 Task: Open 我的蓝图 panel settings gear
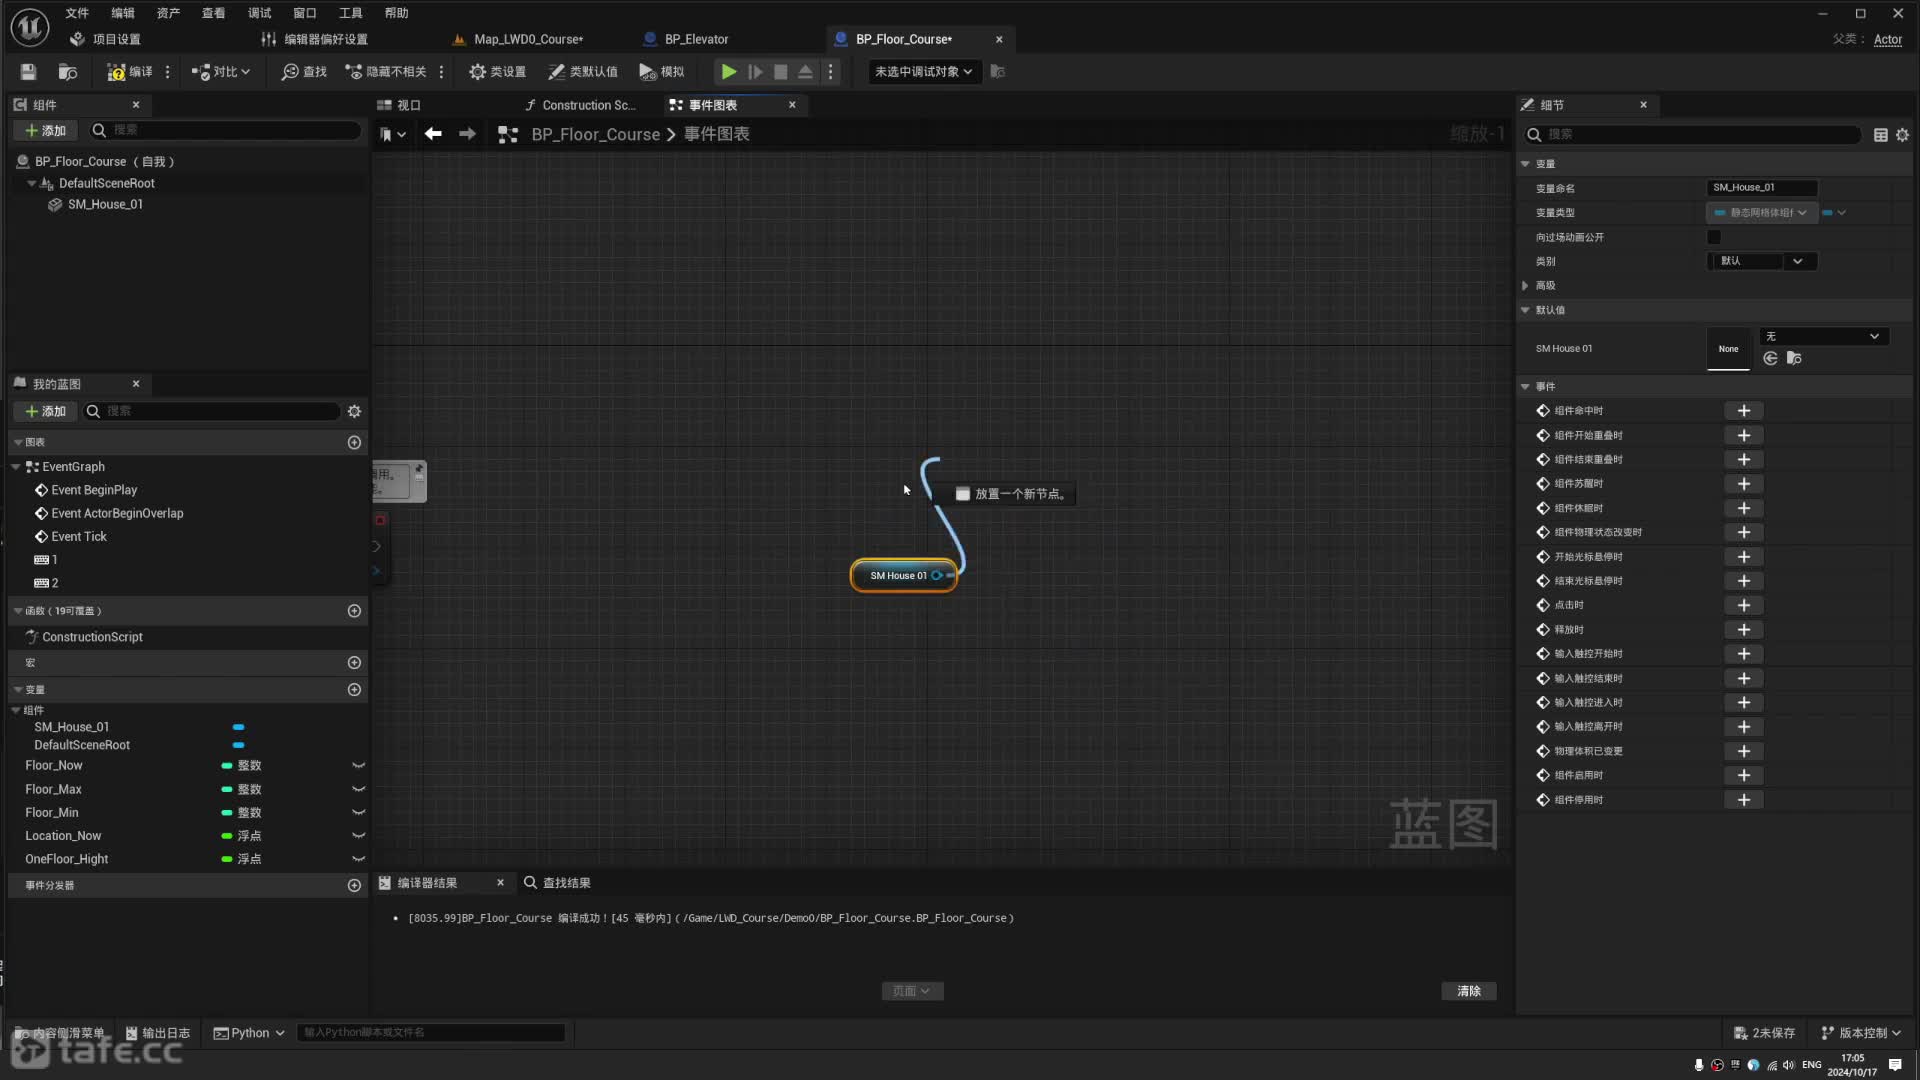point(354,411)
